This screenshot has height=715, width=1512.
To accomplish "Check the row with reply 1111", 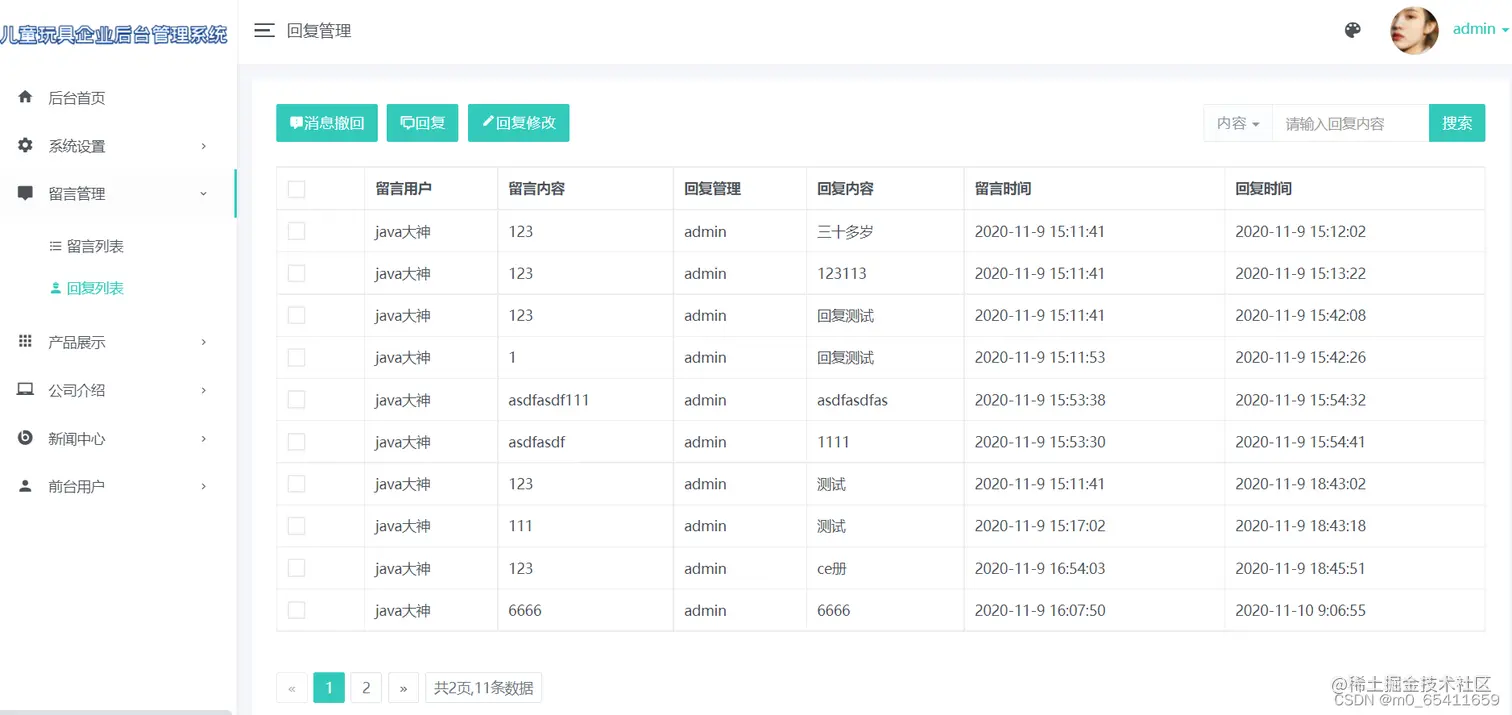I will 296,441.
